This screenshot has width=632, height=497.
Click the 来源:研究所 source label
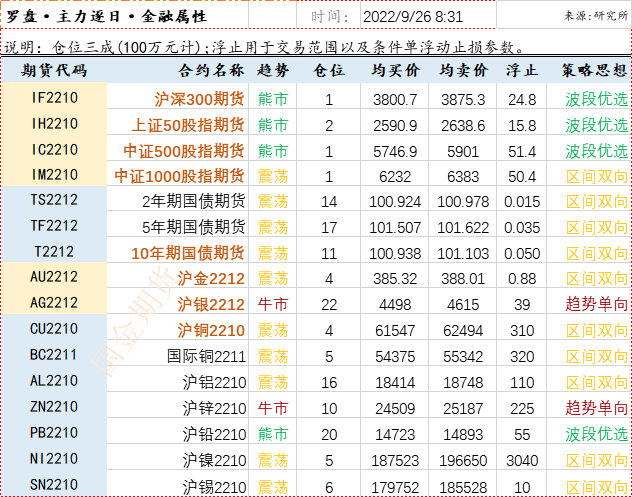point(596,16)
